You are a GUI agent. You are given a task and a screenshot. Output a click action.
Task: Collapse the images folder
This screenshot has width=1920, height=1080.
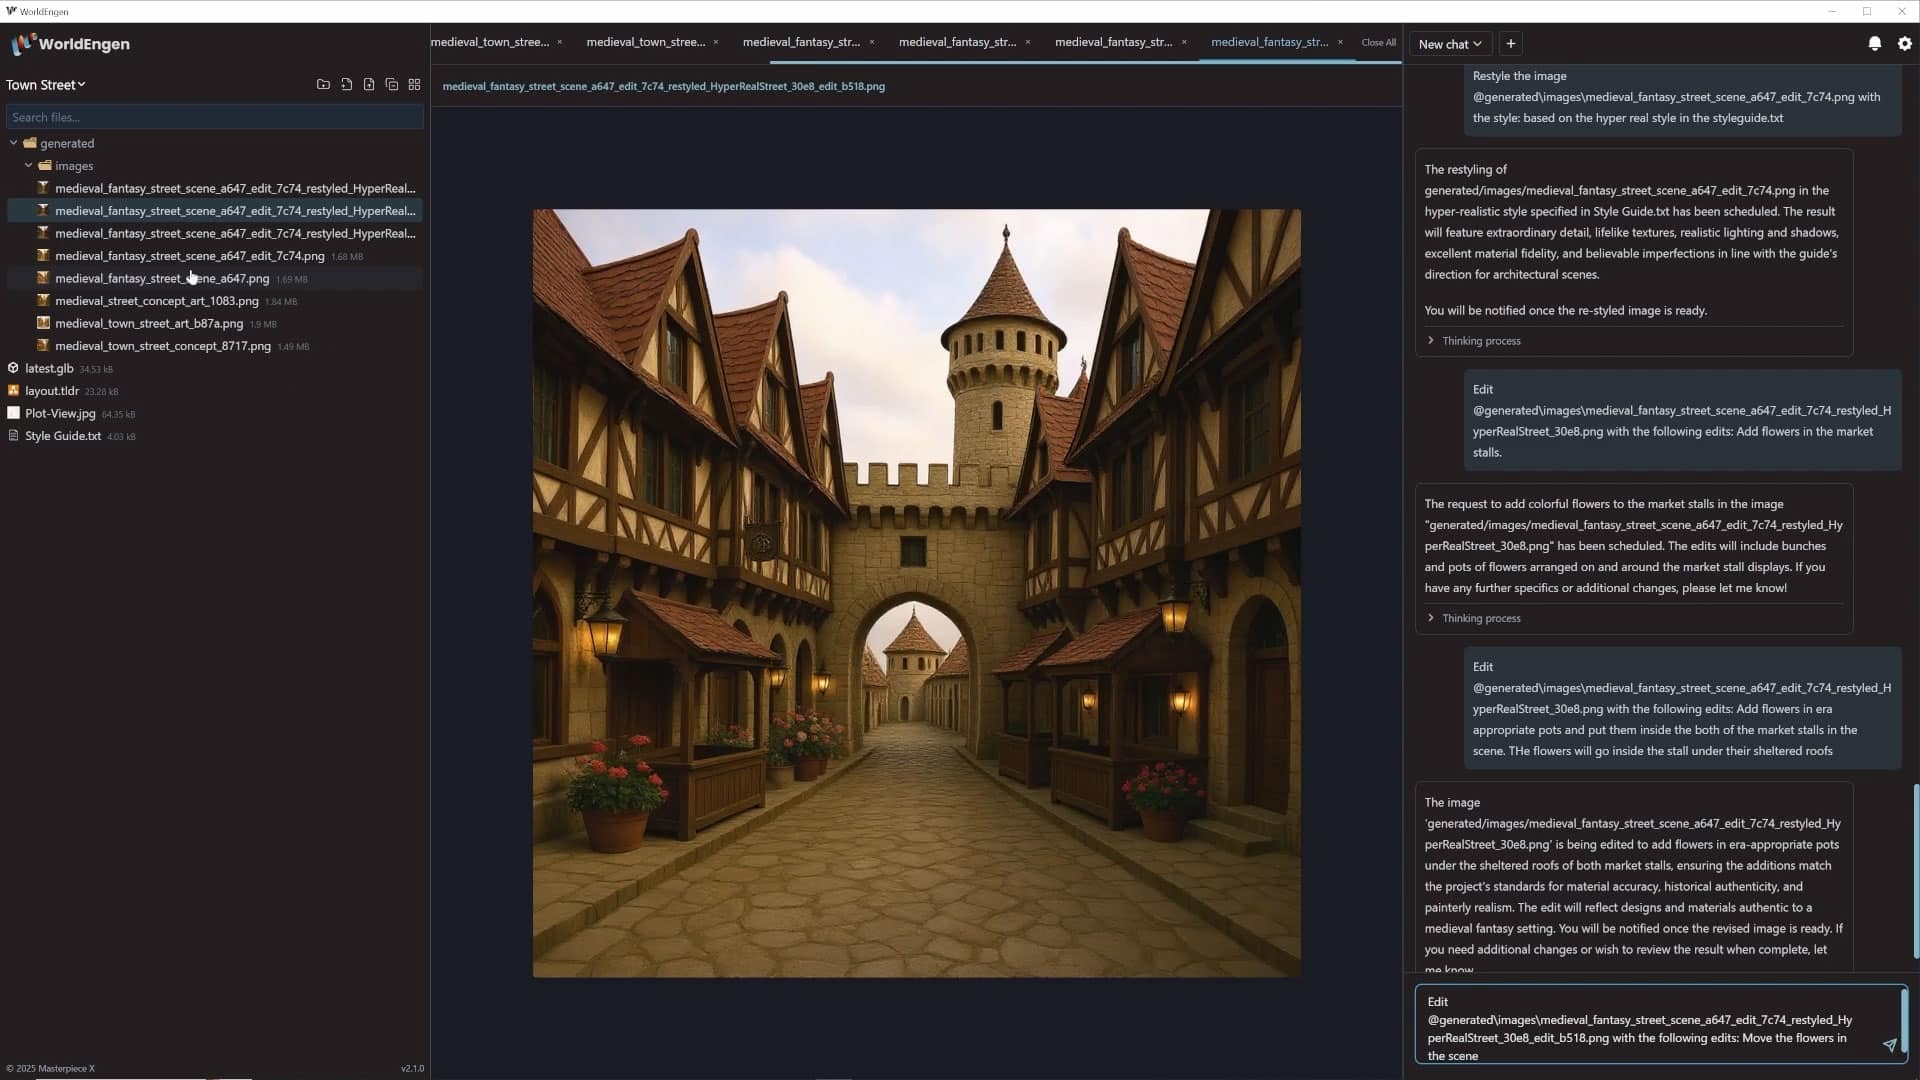29,165
